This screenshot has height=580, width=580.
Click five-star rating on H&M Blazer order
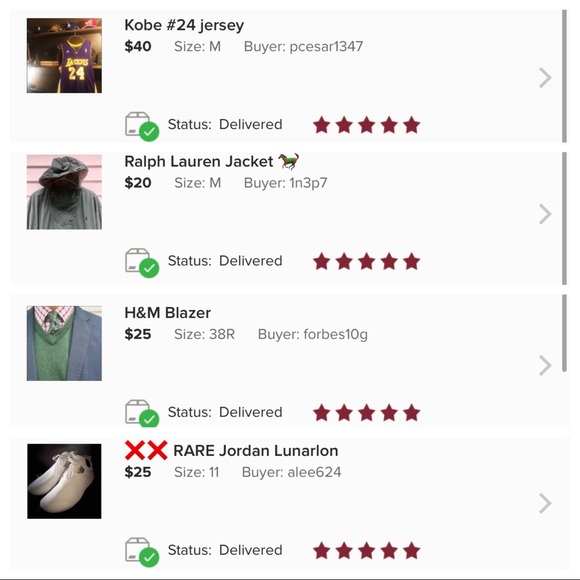(367, 413)
